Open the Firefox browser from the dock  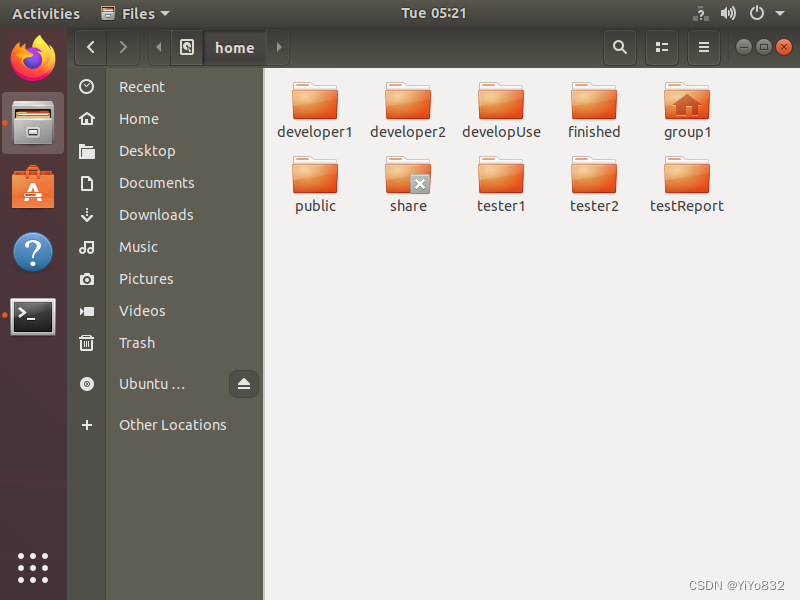[x=33, y=58]
